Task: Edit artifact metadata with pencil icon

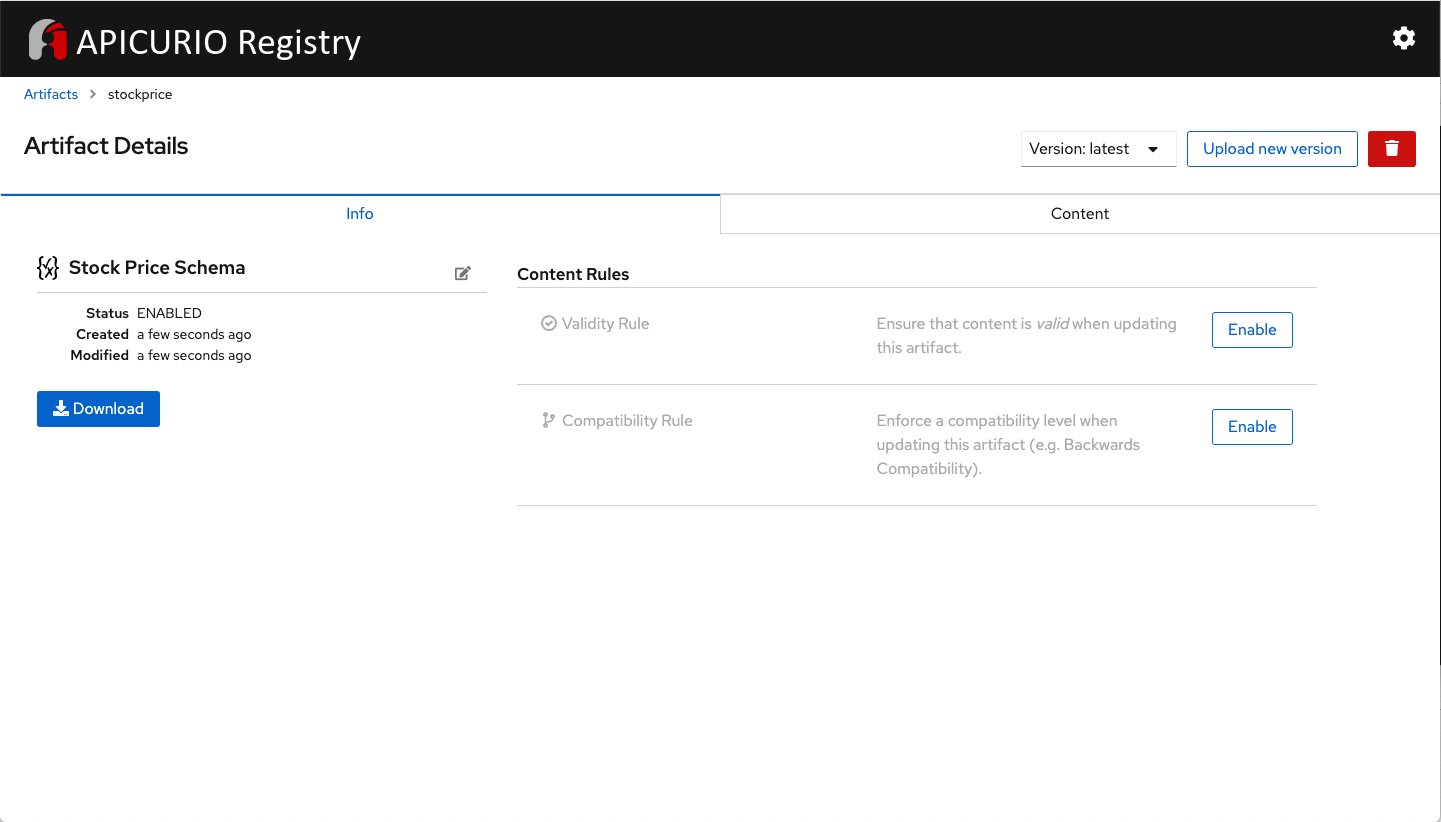Action: (462, 273)
